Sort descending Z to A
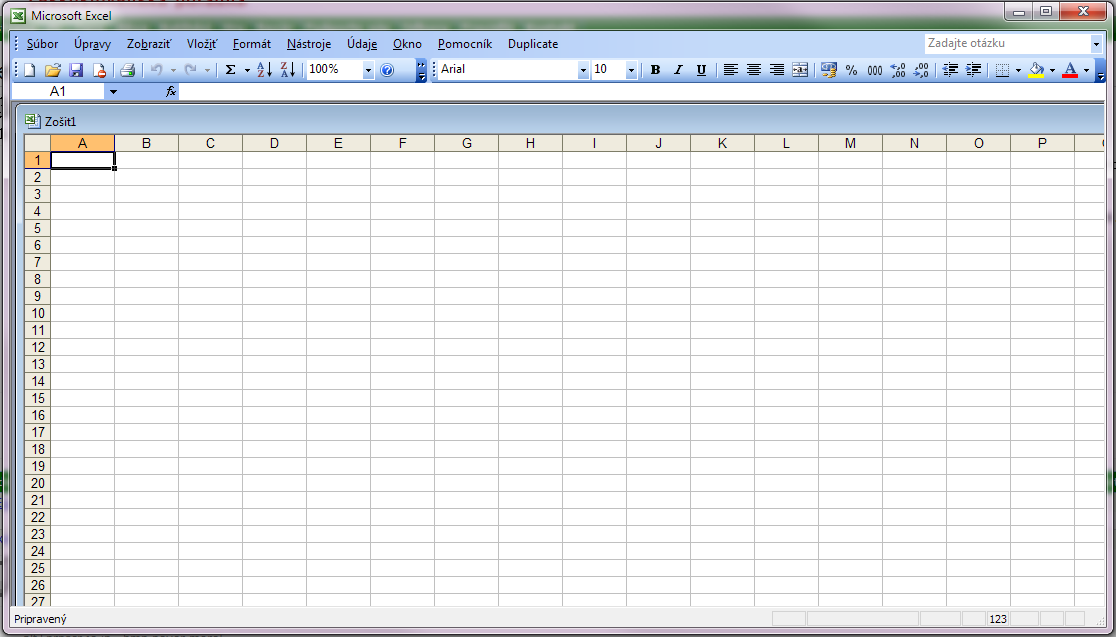The height and width of the screenshot is (637, 1116). (288, 70)
